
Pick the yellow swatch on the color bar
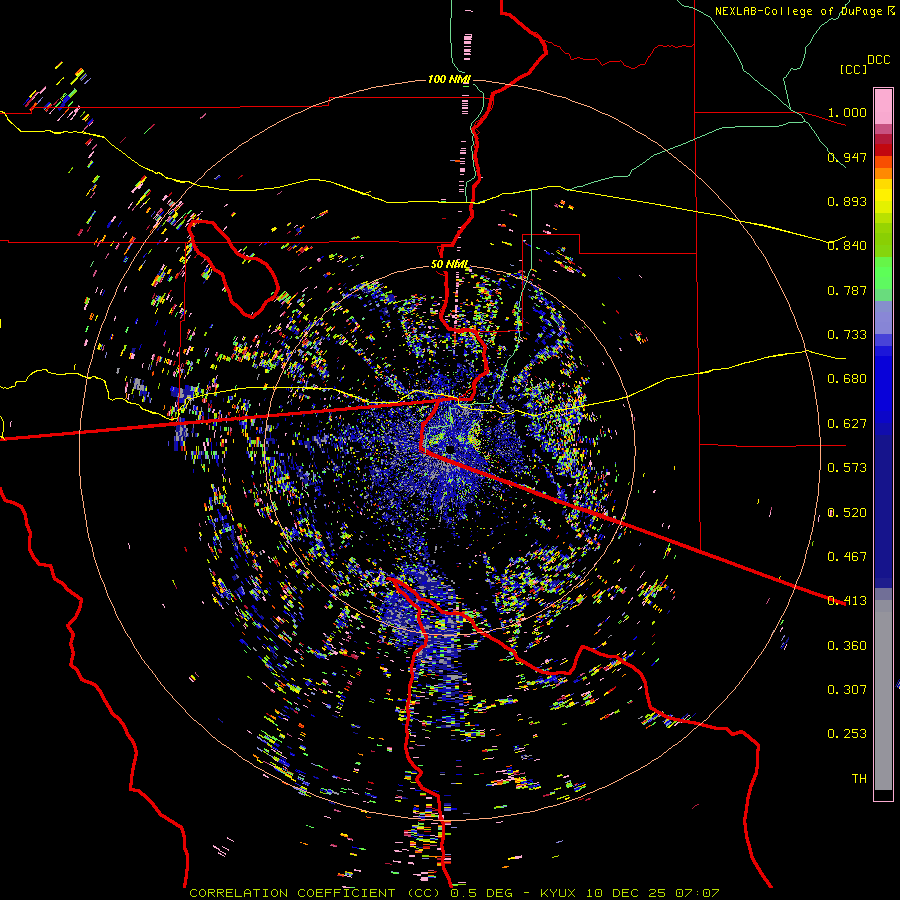point(883,196)
